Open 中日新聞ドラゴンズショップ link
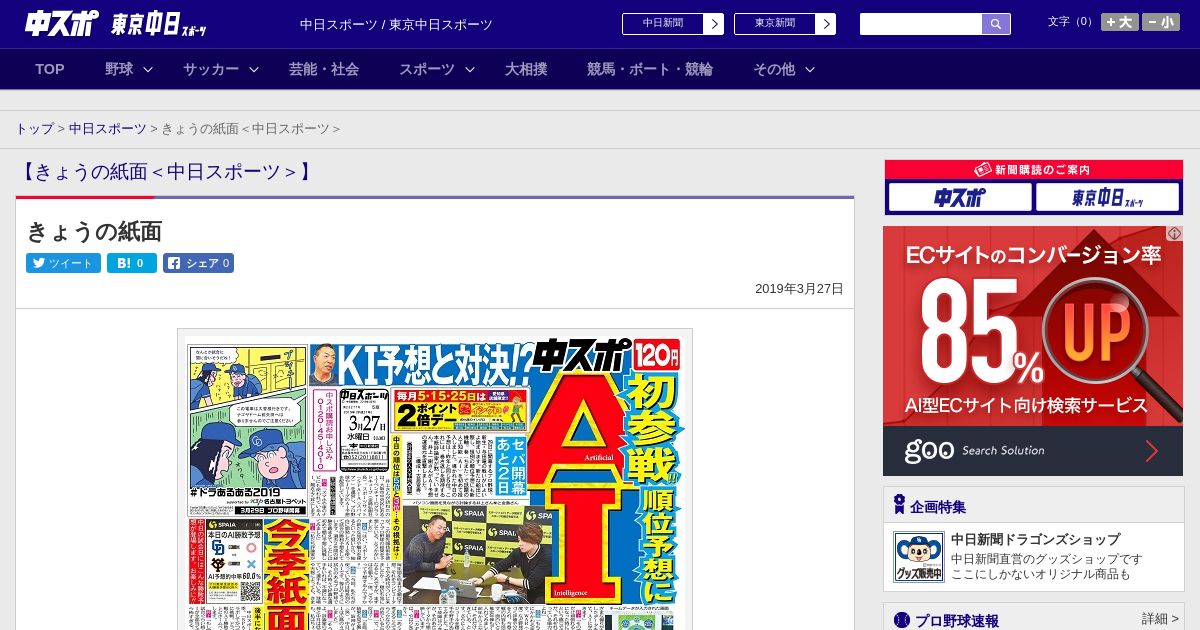Image resolution: width=1200 pixels, height=630 pixels. tap(1035, 539)
